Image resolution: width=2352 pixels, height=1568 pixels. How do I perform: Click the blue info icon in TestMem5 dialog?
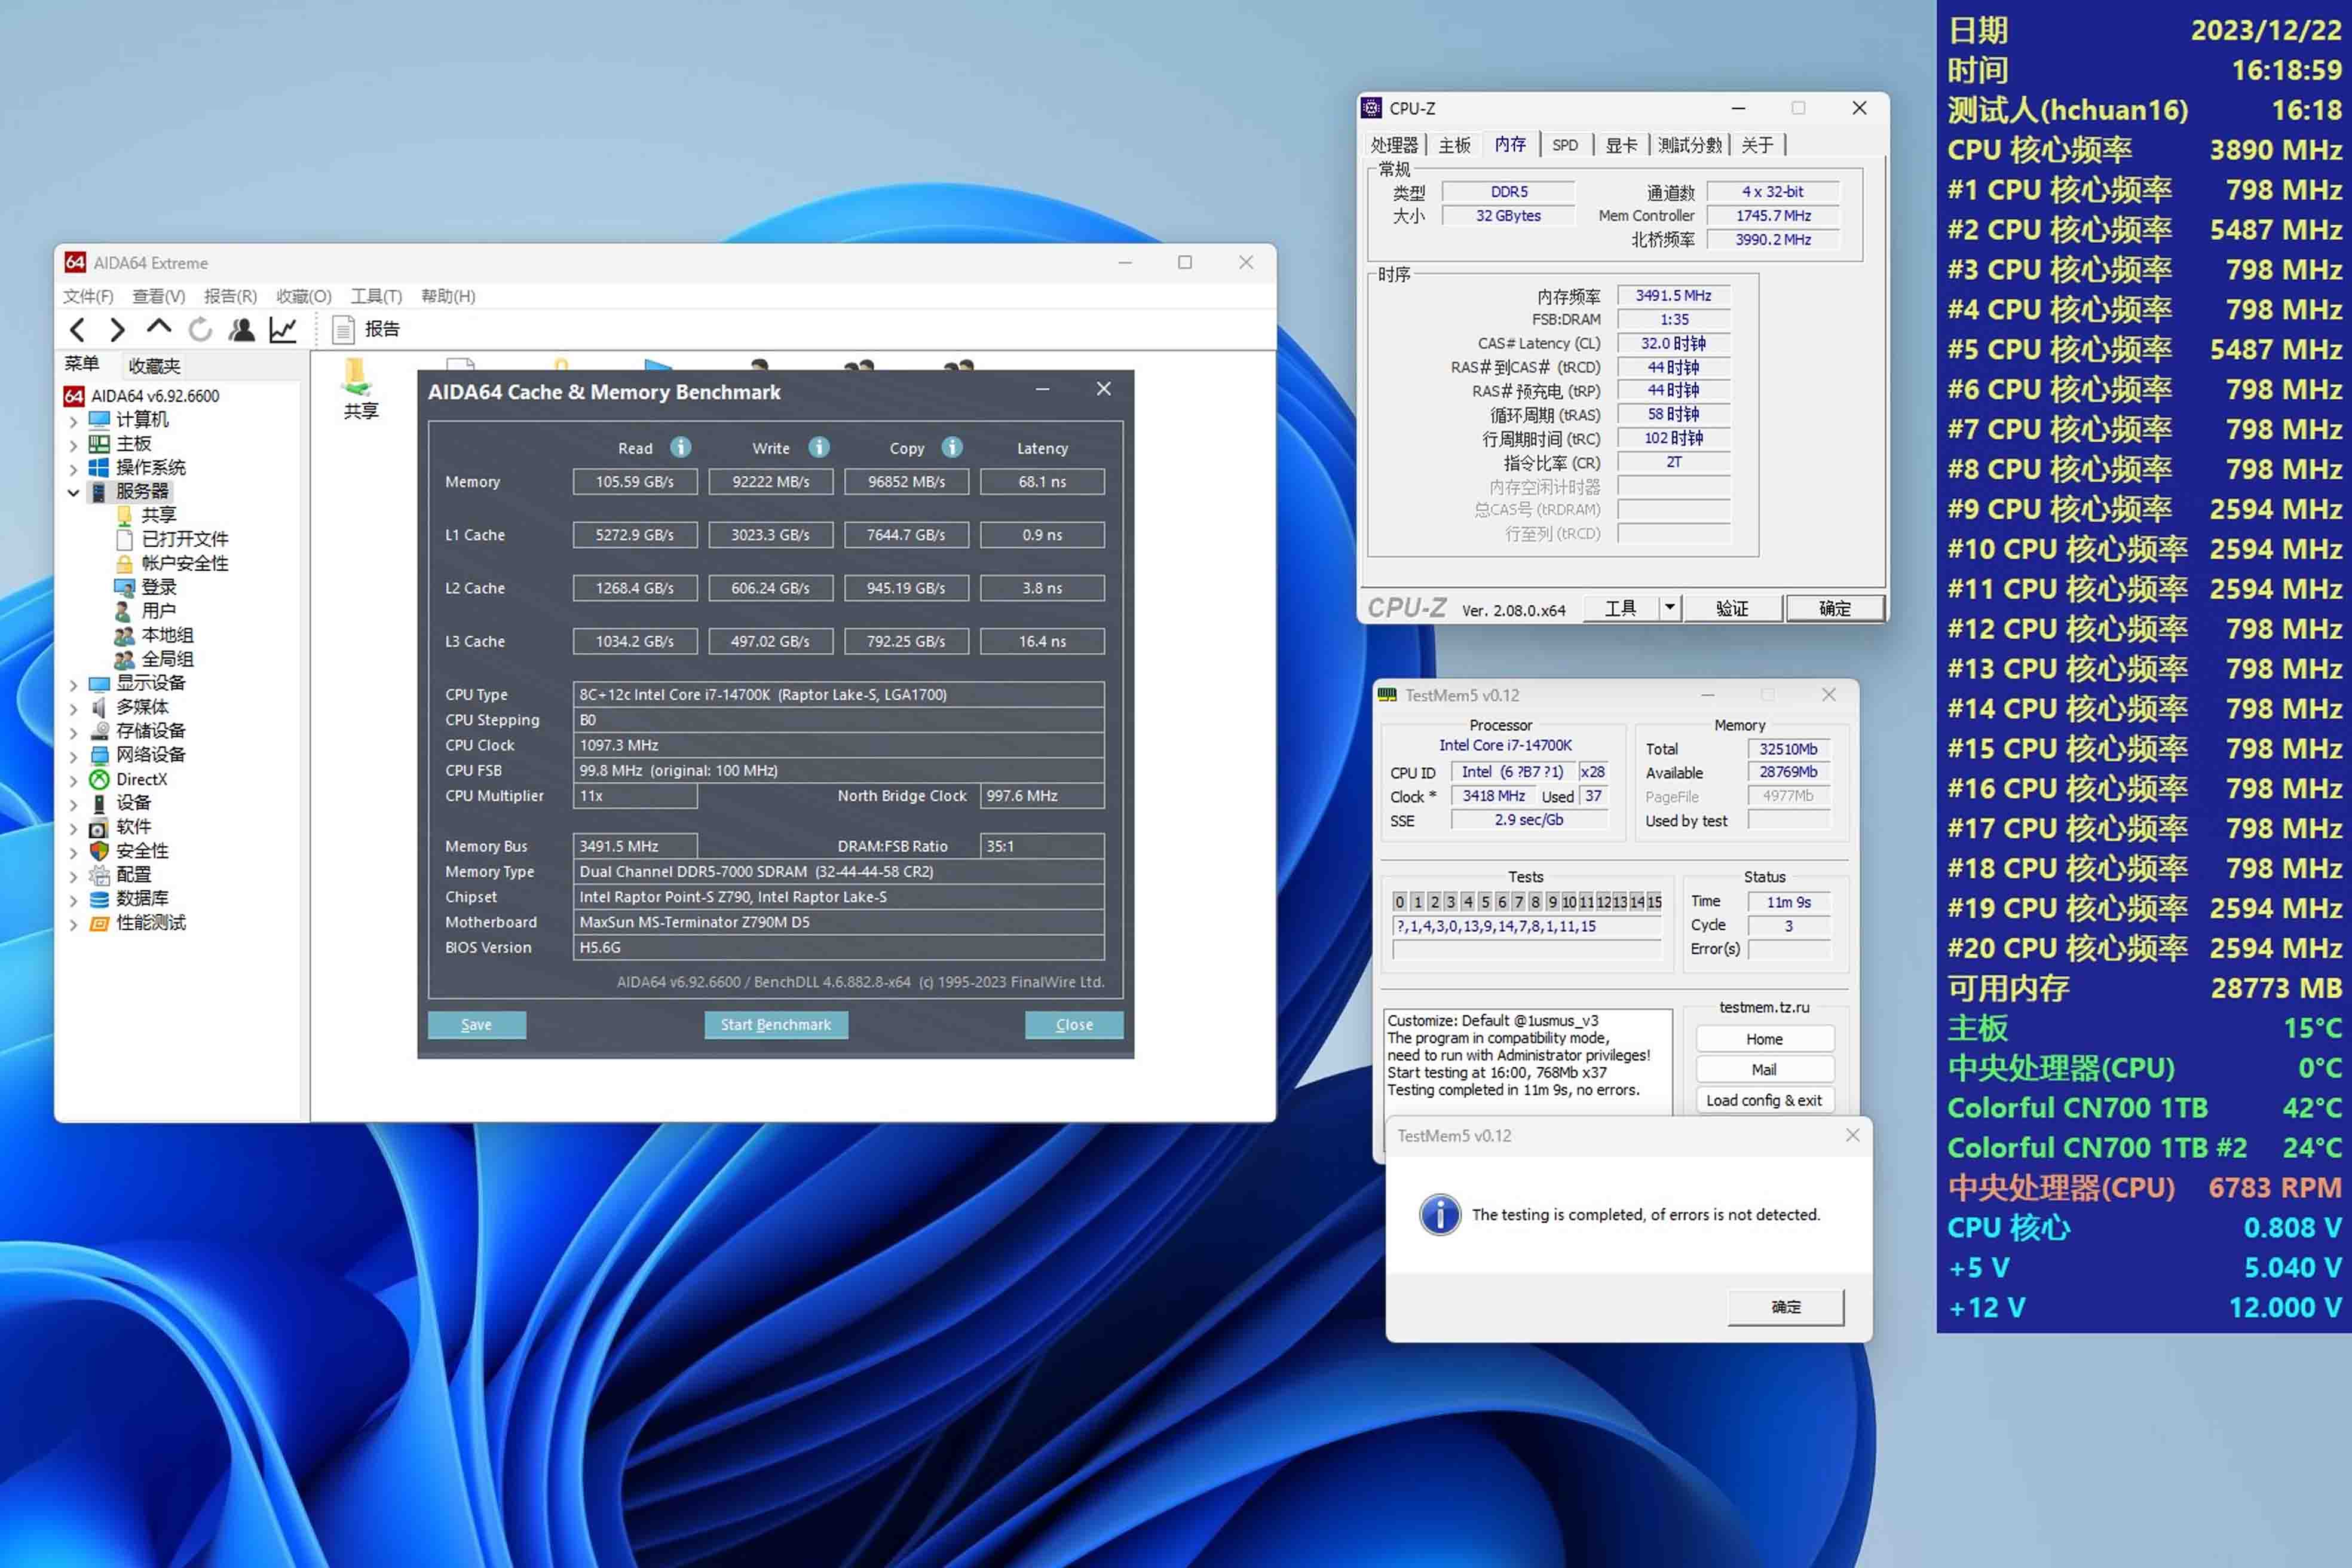click(1439, 1214)
